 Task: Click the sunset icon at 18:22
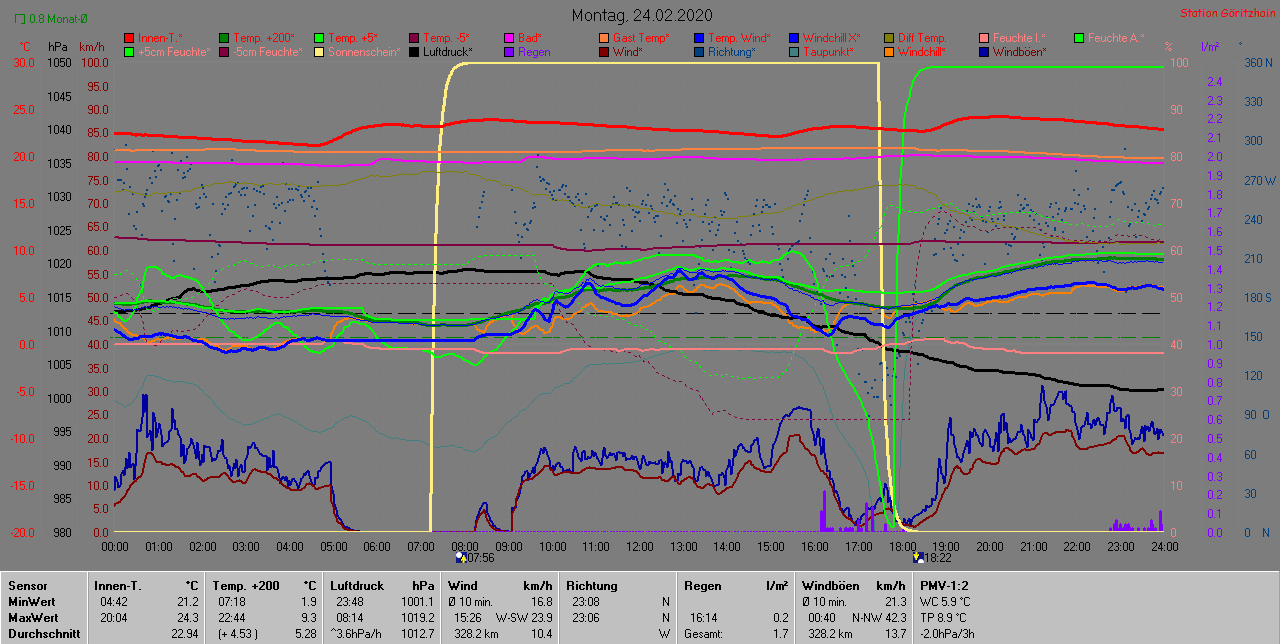click(920, 558)
